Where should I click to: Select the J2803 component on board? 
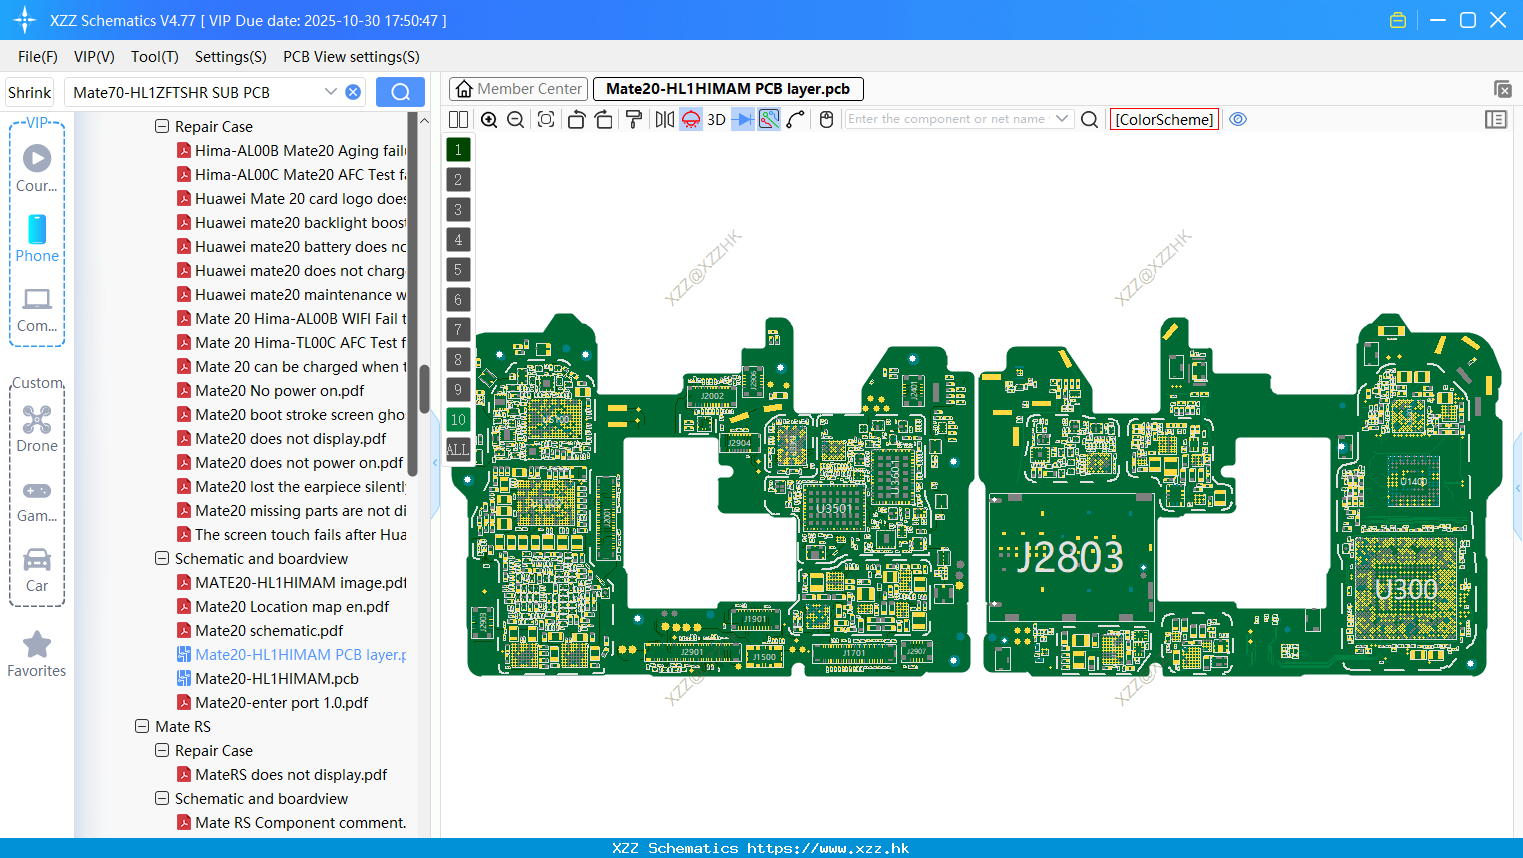[x=1071, y=557]
